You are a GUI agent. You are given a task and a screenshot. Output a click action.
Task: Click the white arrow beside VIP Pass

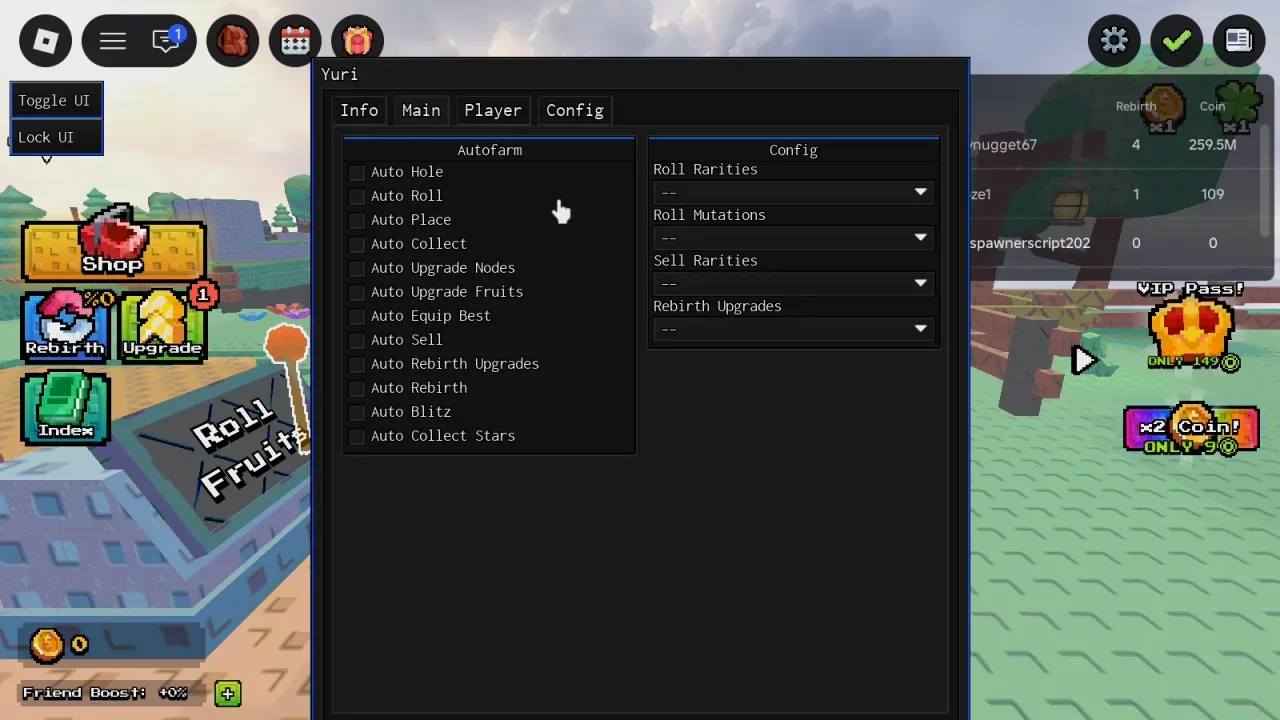[x=1085, y=360]
